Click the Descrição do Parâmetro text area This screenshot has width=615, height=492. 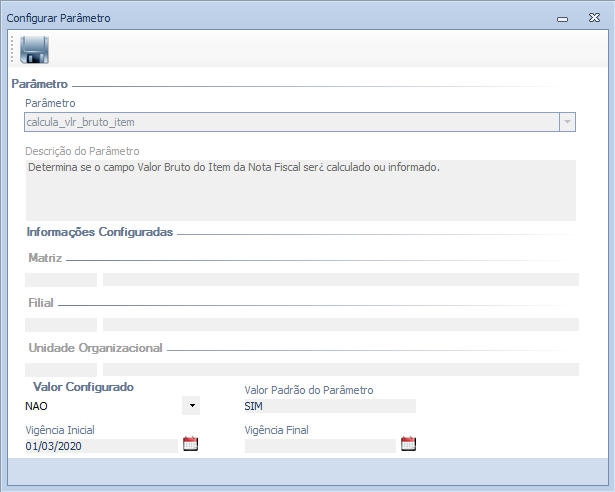[x=300, y=190]
